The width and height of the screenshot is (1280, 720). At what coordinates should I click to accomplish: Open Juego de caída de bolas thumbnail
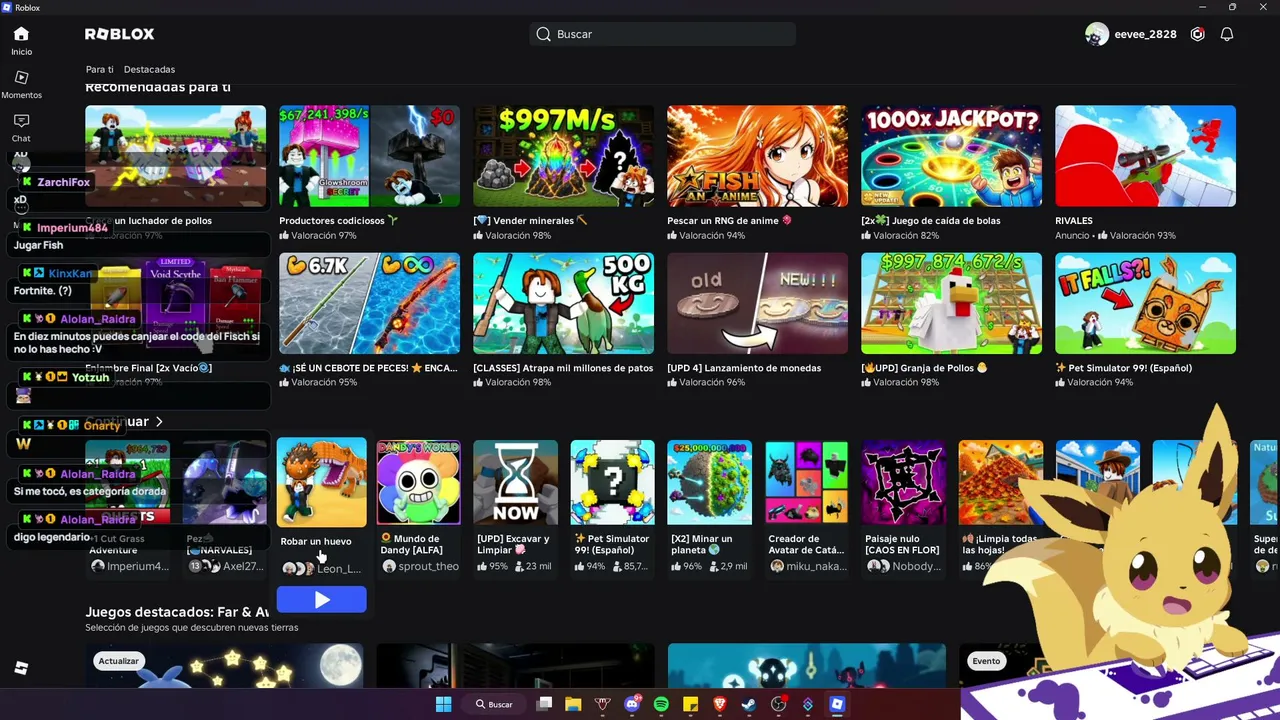(x=951, y=156)
